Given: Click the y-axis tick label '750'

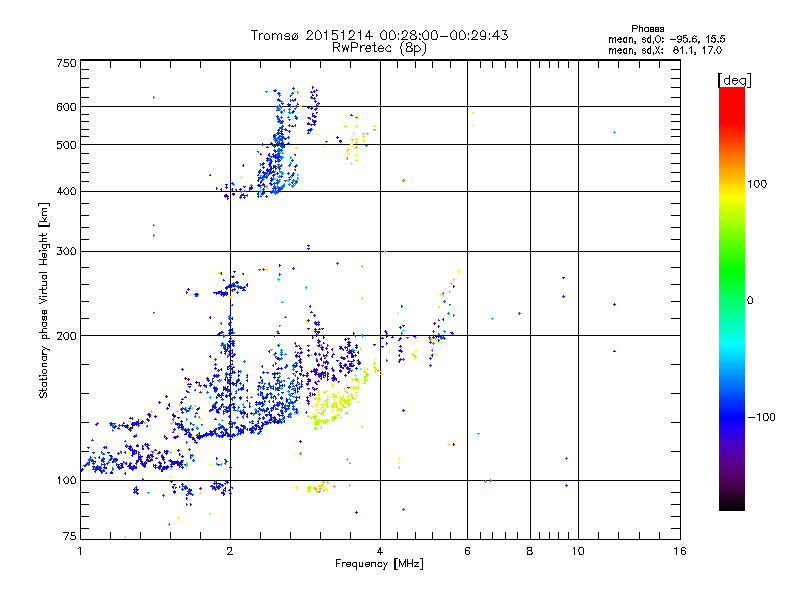Looking at the screenshot, I should pos(66,63).
